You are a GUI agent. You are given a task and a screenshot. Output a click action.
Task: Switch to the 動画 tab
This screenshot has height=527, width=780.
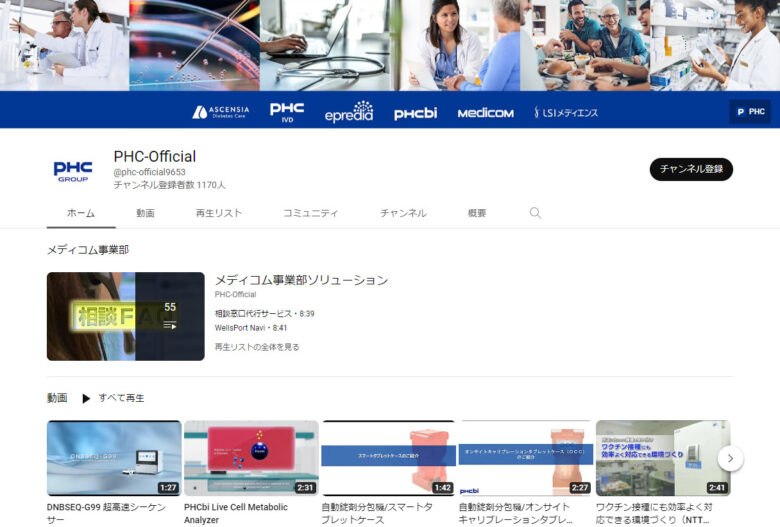click(x=145, y=213)
